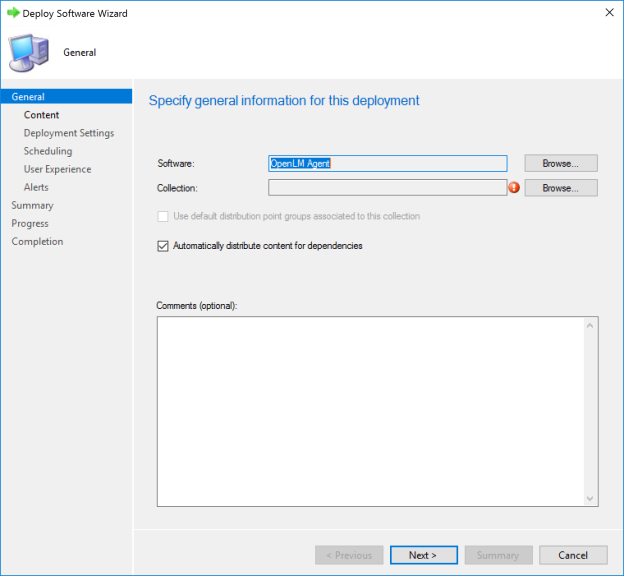Click the Next button

[x=424, y=555]
